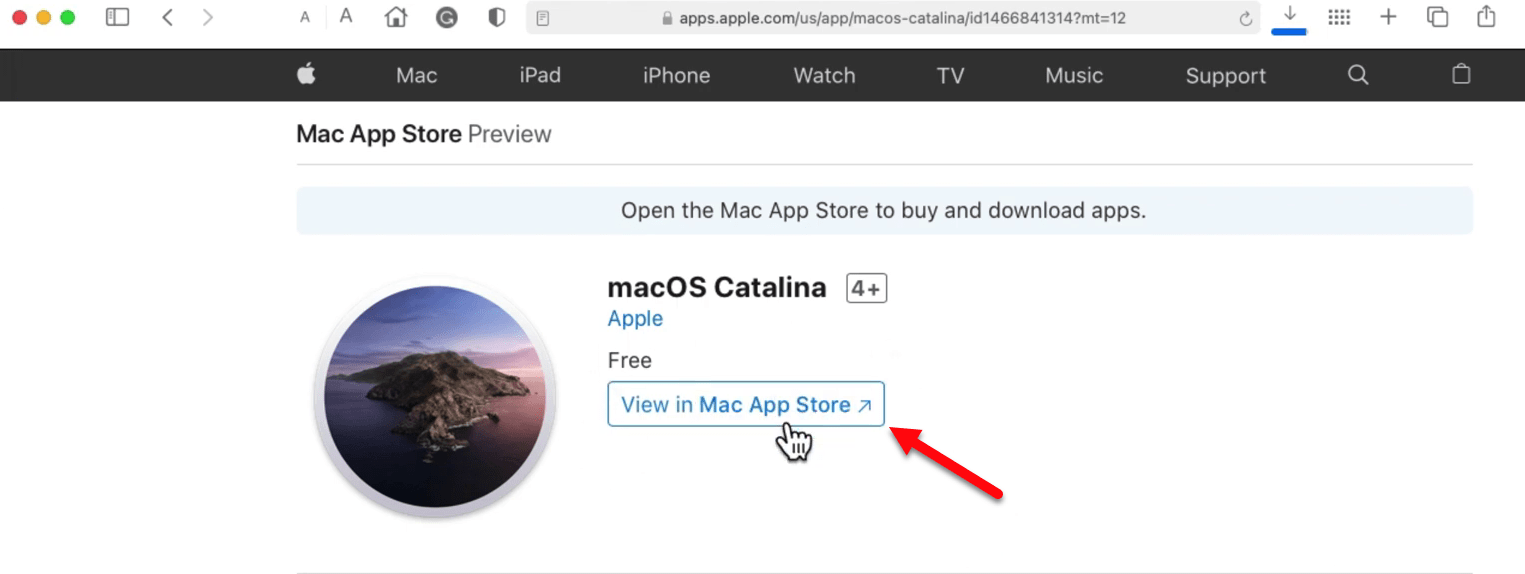Open the Share icon in toolbar
1525x574 pixels.
(1487, 16)
